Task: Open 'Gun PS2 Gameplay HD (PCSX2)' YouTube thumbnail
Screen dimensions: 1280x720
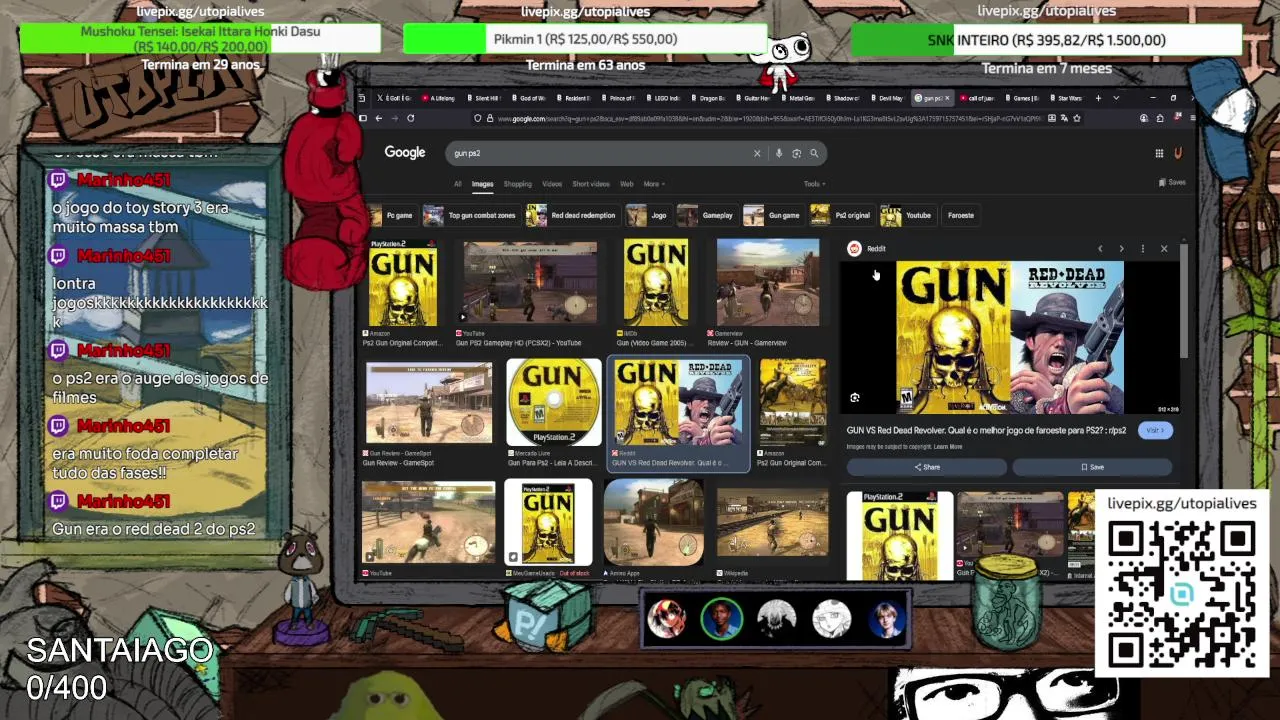Action: pos(530,283)
